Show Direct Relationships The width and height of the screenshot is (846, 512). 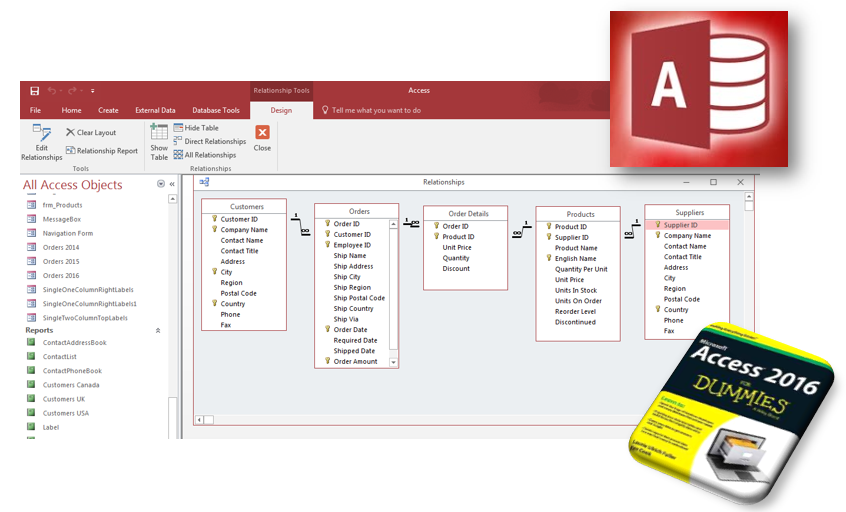pos(209,141)
